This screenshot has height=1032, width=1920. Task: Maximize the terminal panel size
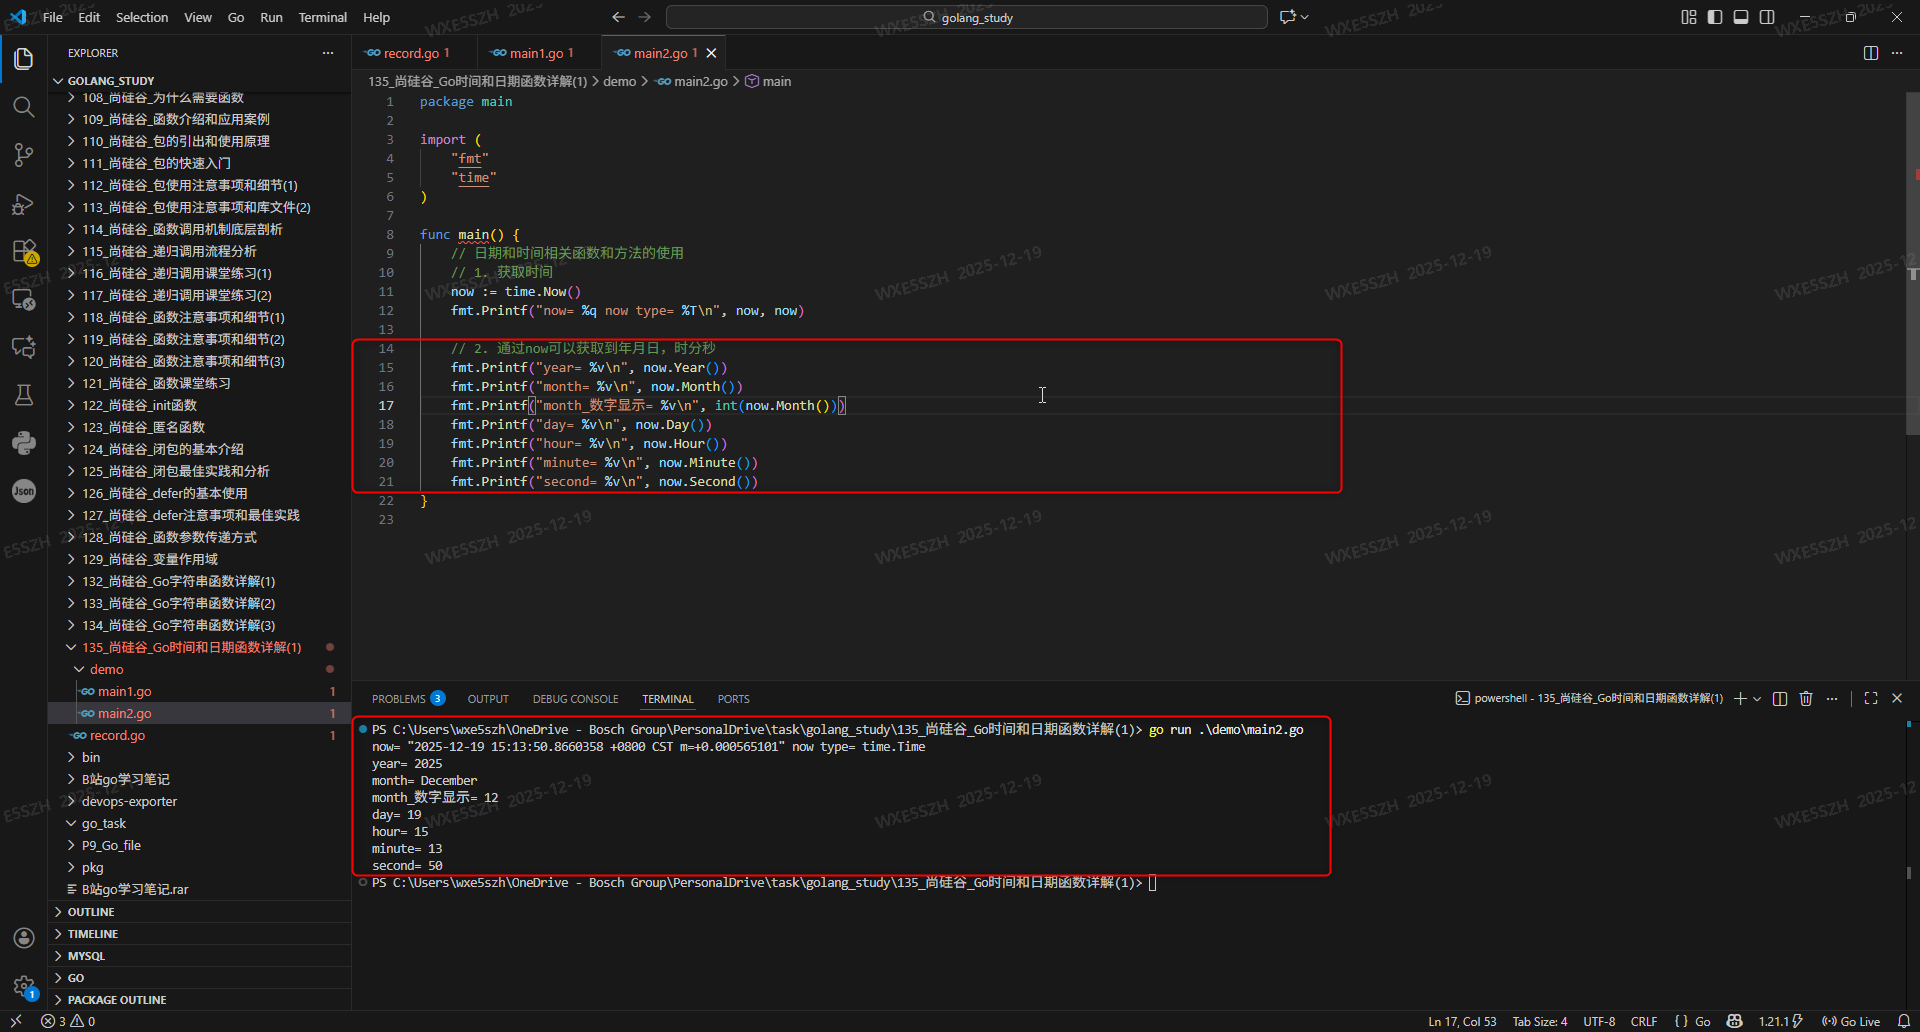pos(1871,699)
